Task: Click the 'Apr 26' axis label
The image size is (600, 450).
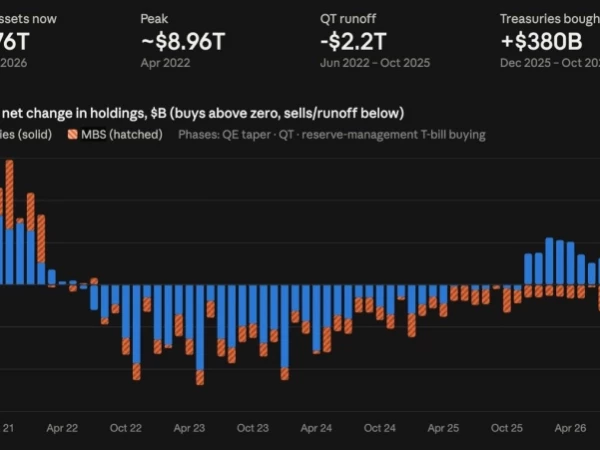Action: [x=570, y=428]
